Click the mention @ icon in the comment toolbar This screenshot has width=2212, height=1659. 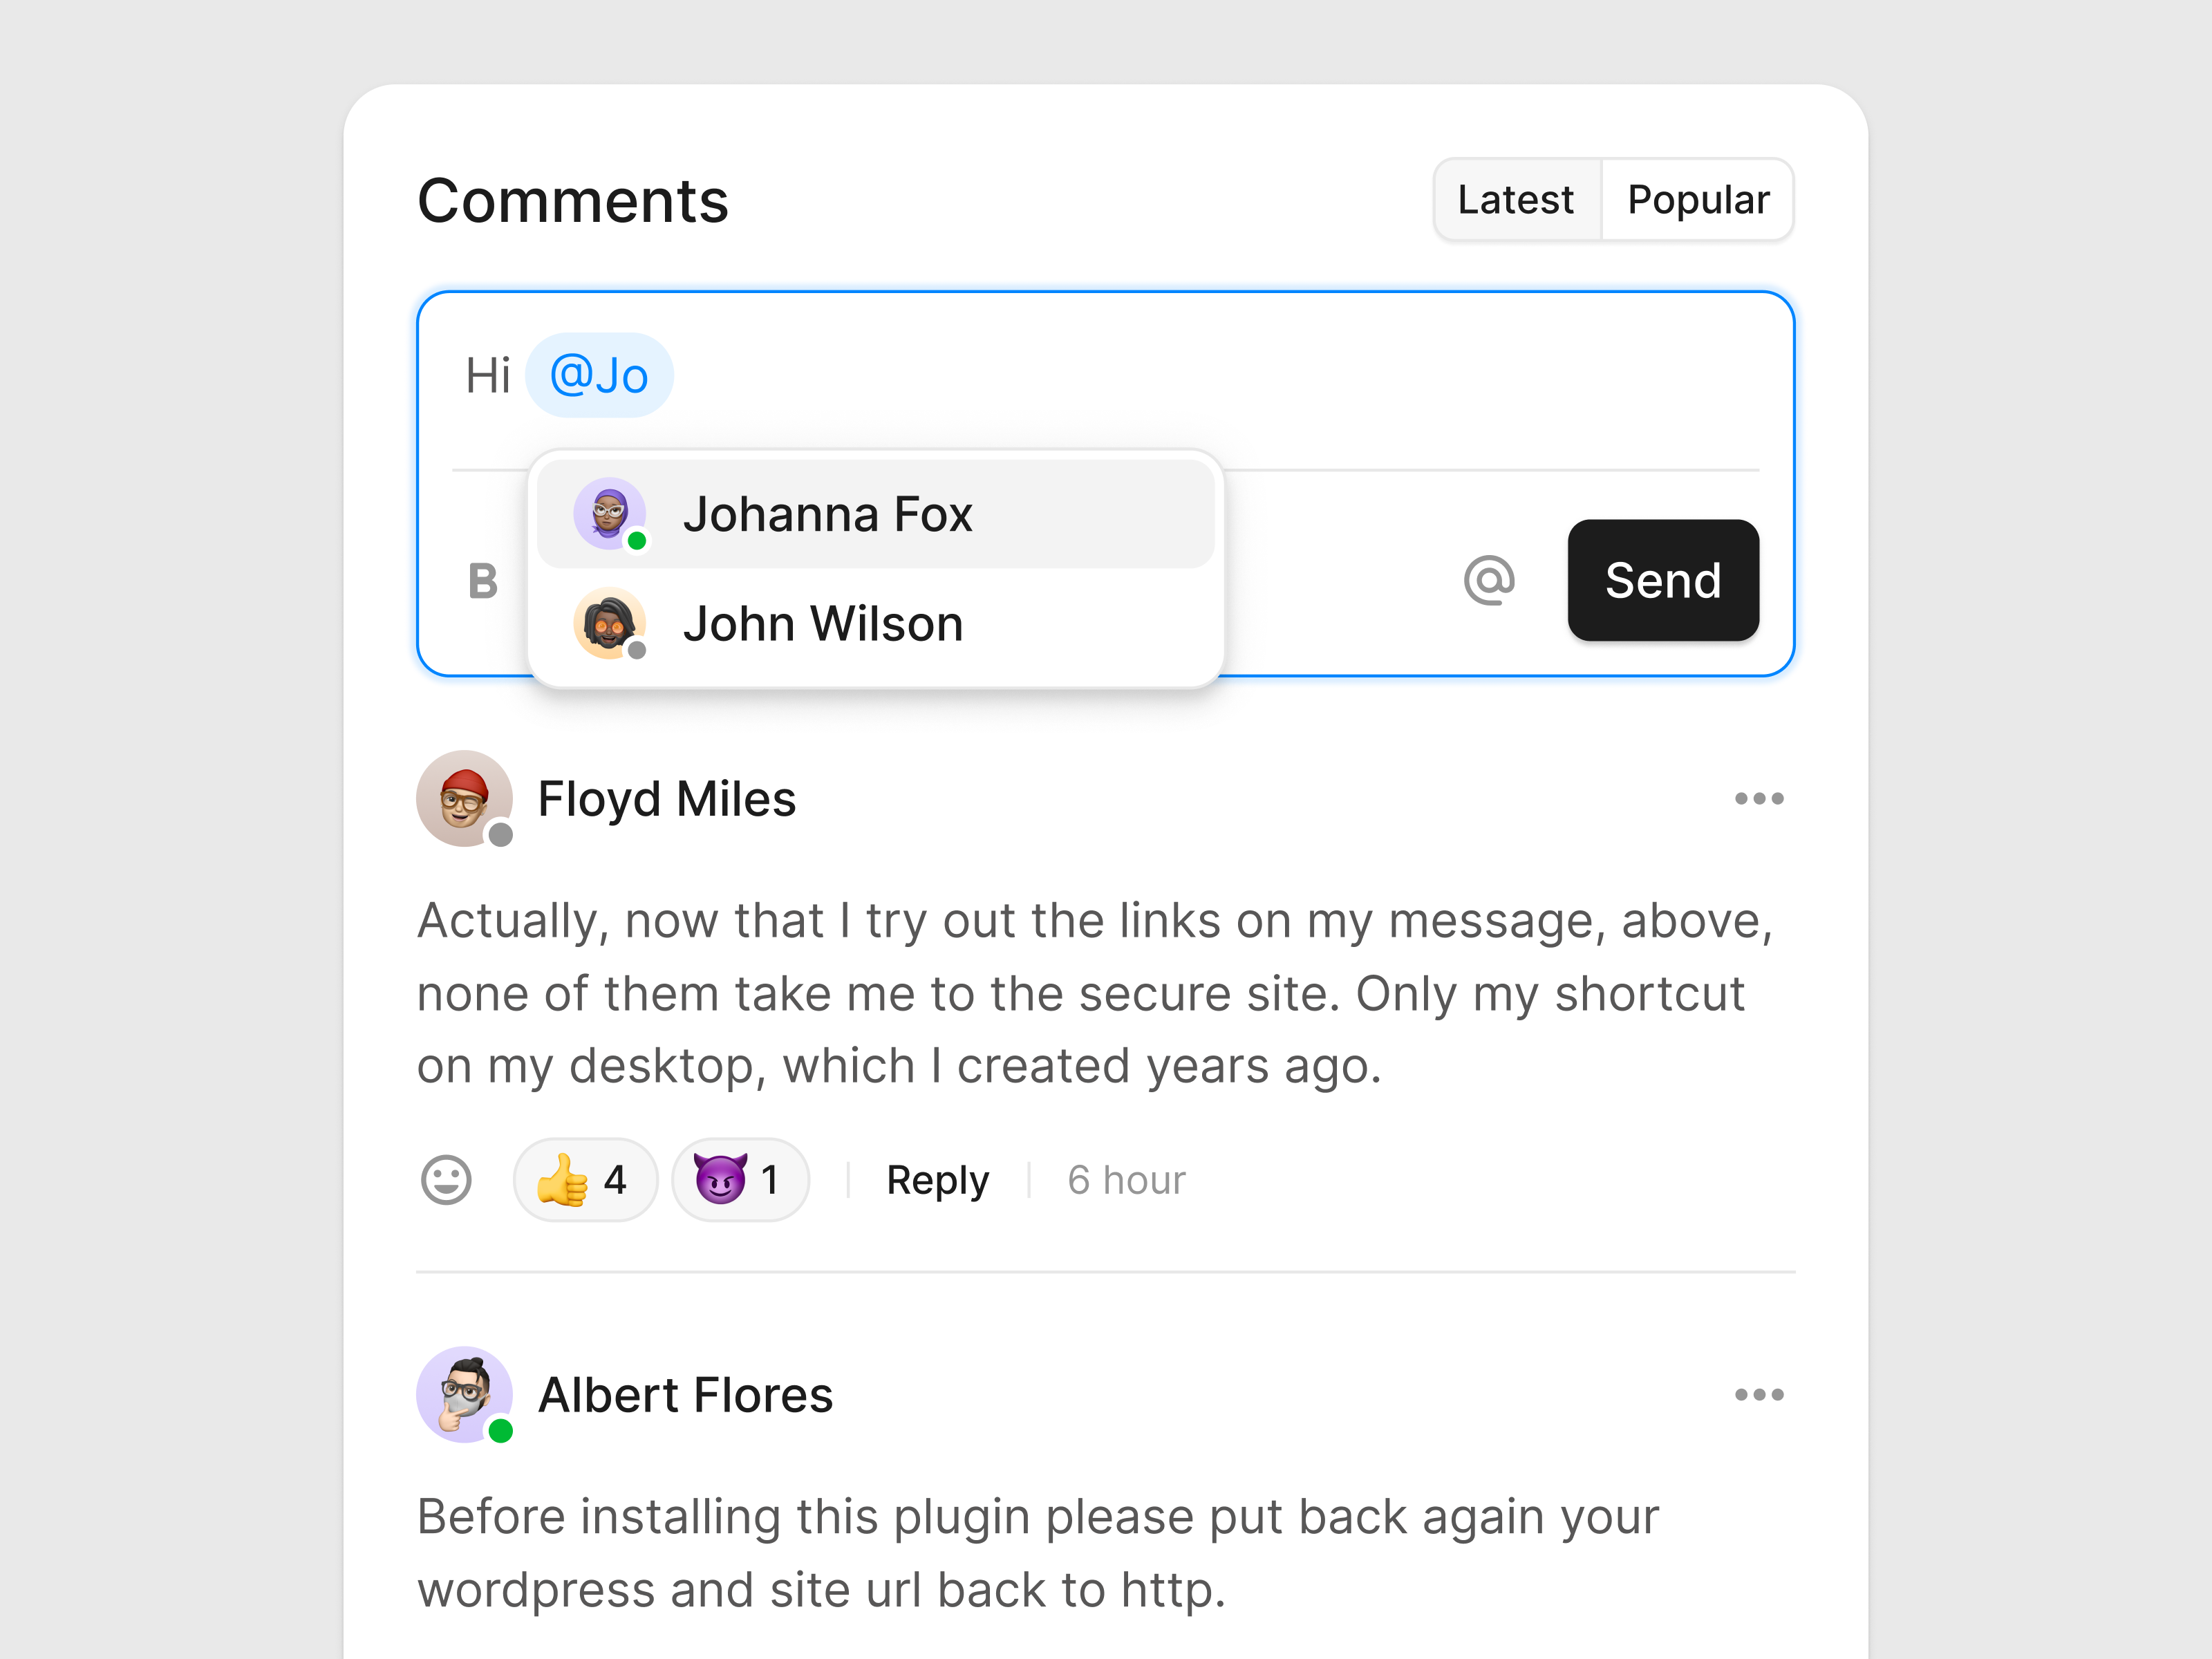click(x=1488, y=579)
